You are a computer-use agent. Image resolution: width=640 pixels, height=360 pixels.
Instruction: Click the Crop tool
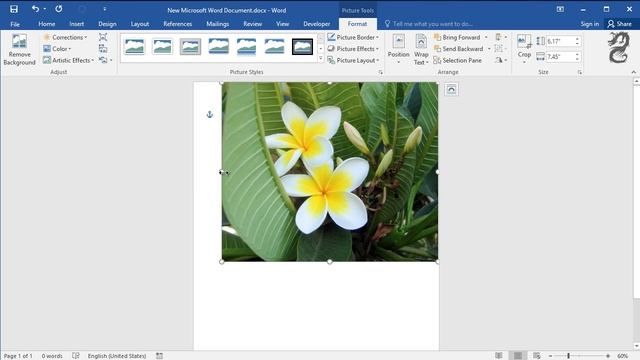pos(524,49)
